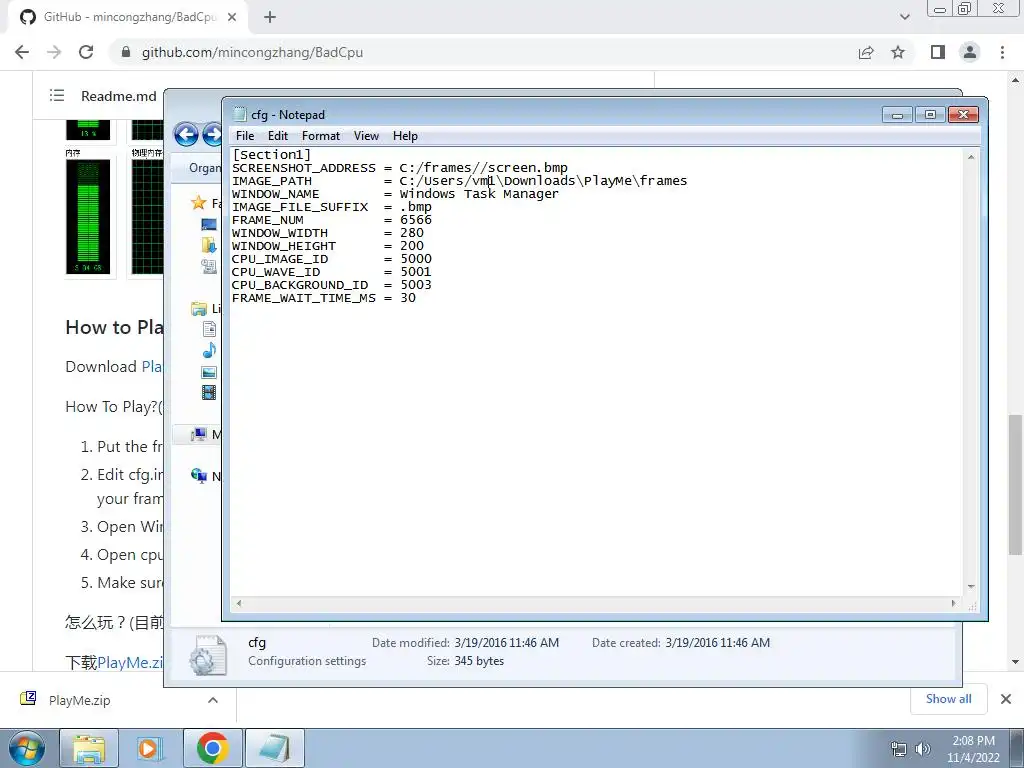1024x768 pixels.
Task: Open the Format menu in Notepad
Action: tap(321, 136)
